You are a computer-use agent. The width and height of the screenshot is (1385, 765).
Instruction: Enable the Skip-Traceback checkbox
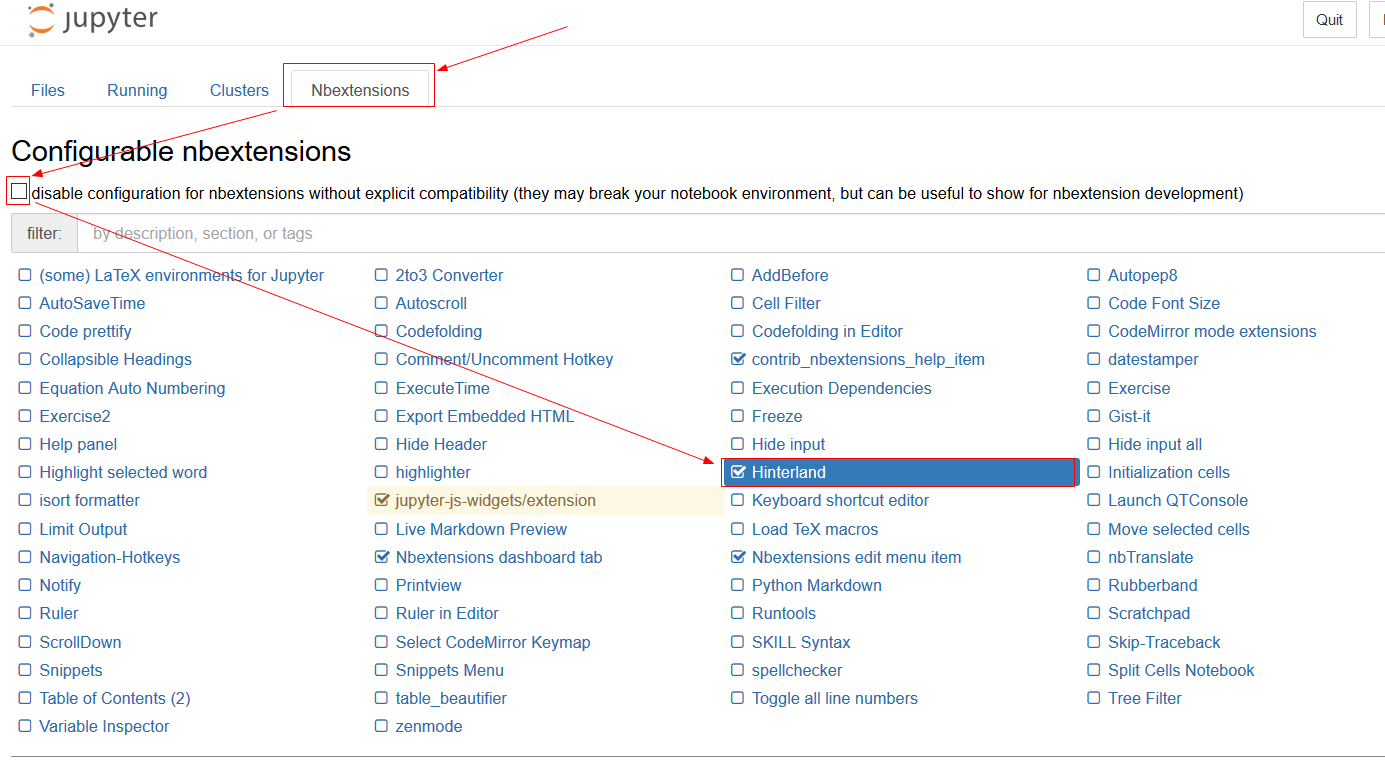[1095, 642]
